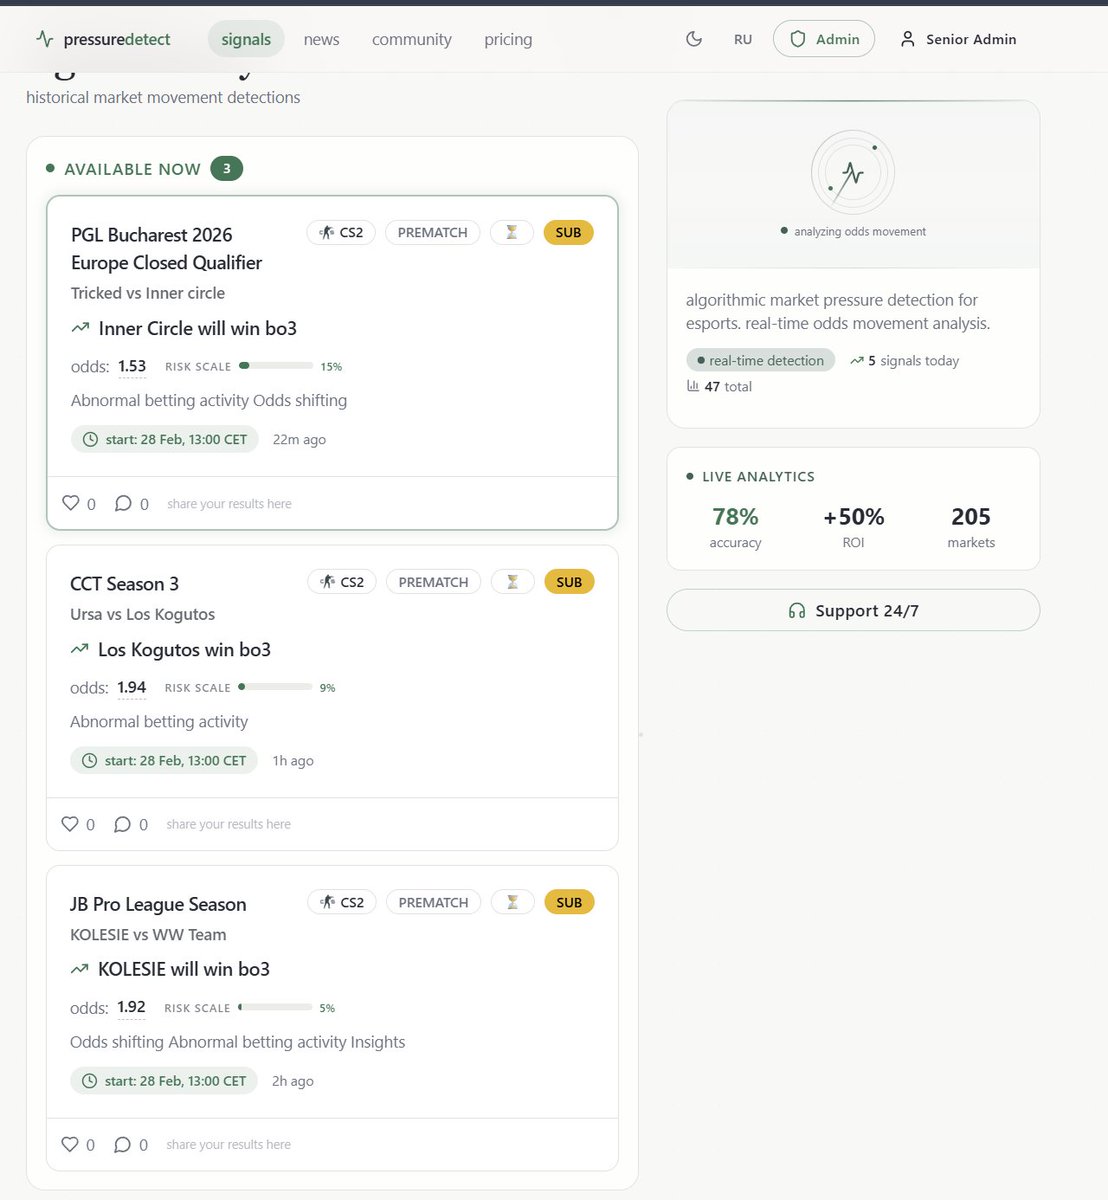This screenshot has width=1108, height=1200.
Task: Click the 47 total bar chart icon
Action: 693,386
